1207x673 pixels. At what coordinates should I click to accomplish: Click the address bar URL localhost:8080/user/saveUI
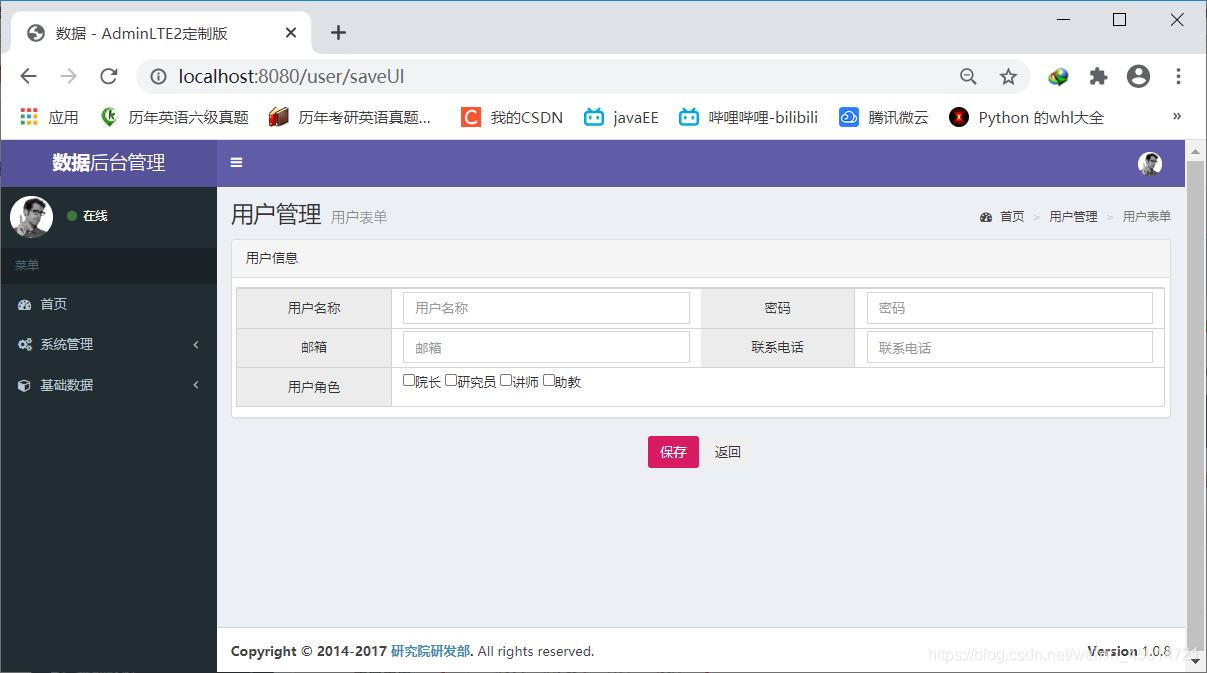[291, 76]
